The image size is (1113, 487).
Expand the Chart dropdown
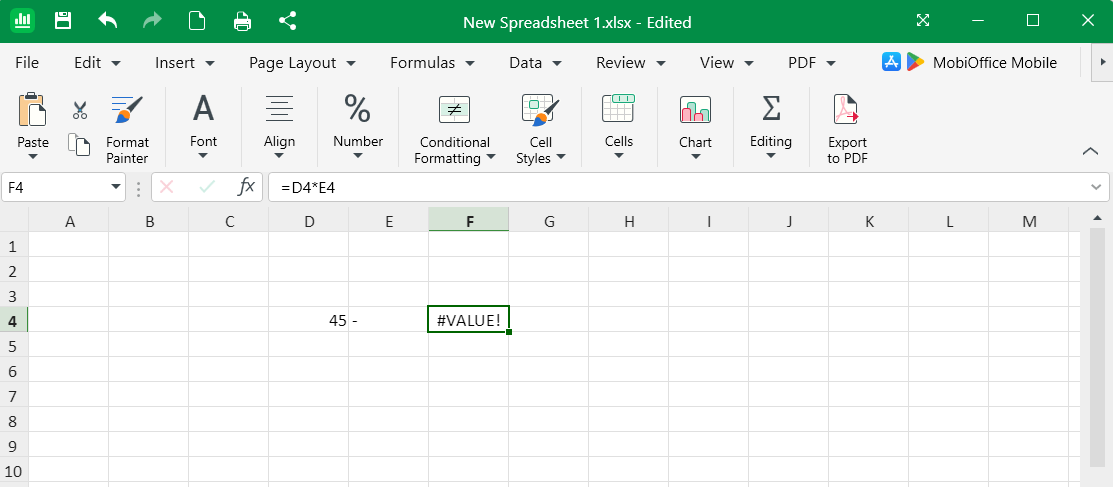[695, 130]
